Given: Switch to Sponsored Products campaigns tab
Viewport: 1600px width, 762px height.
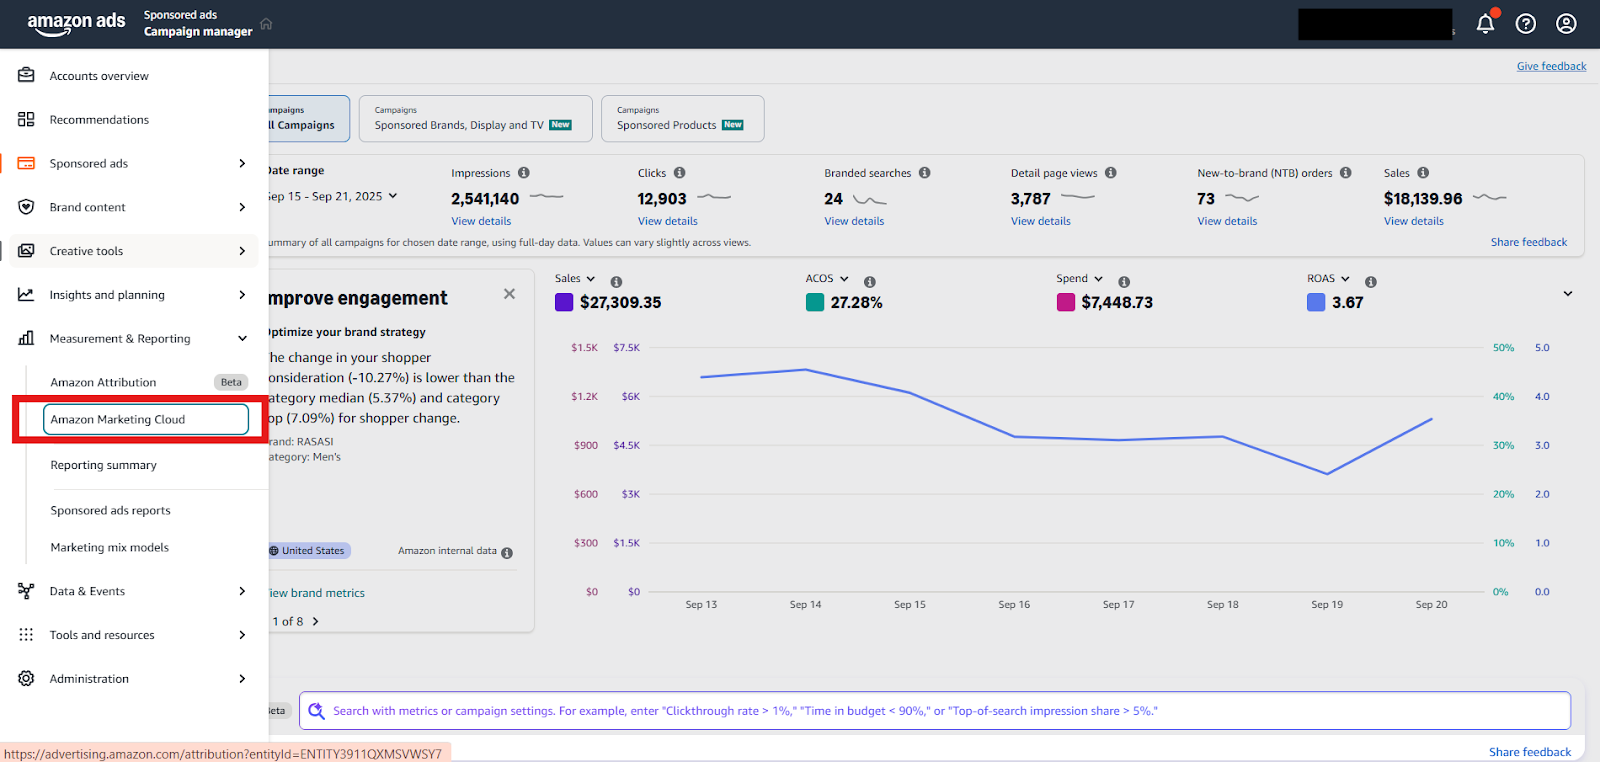Looking at the screenshot, I should (x=682, y=118).
